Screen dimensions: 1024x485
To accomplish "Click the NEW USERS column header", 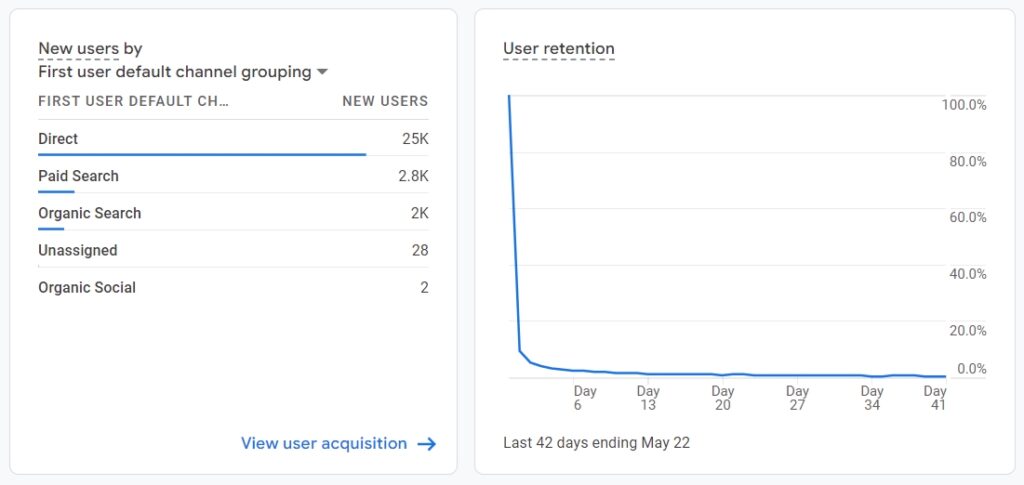I will (385, 101).
